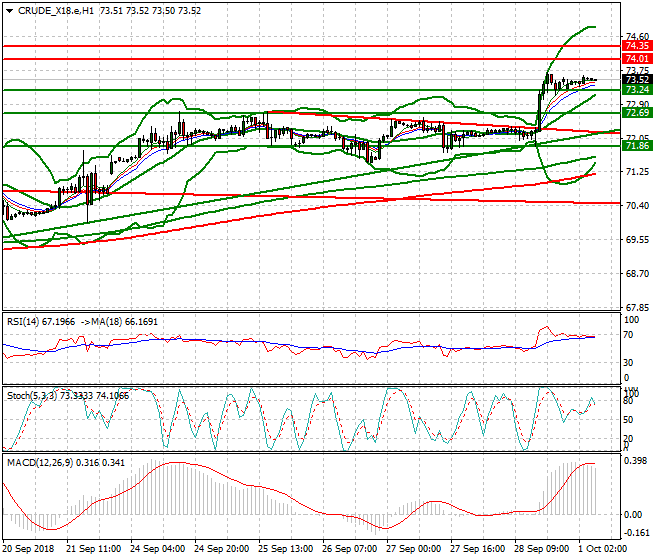This screenshot has width=660, height=560.
Task: Select the green 73.24 level label
Action: pos(637,90)
